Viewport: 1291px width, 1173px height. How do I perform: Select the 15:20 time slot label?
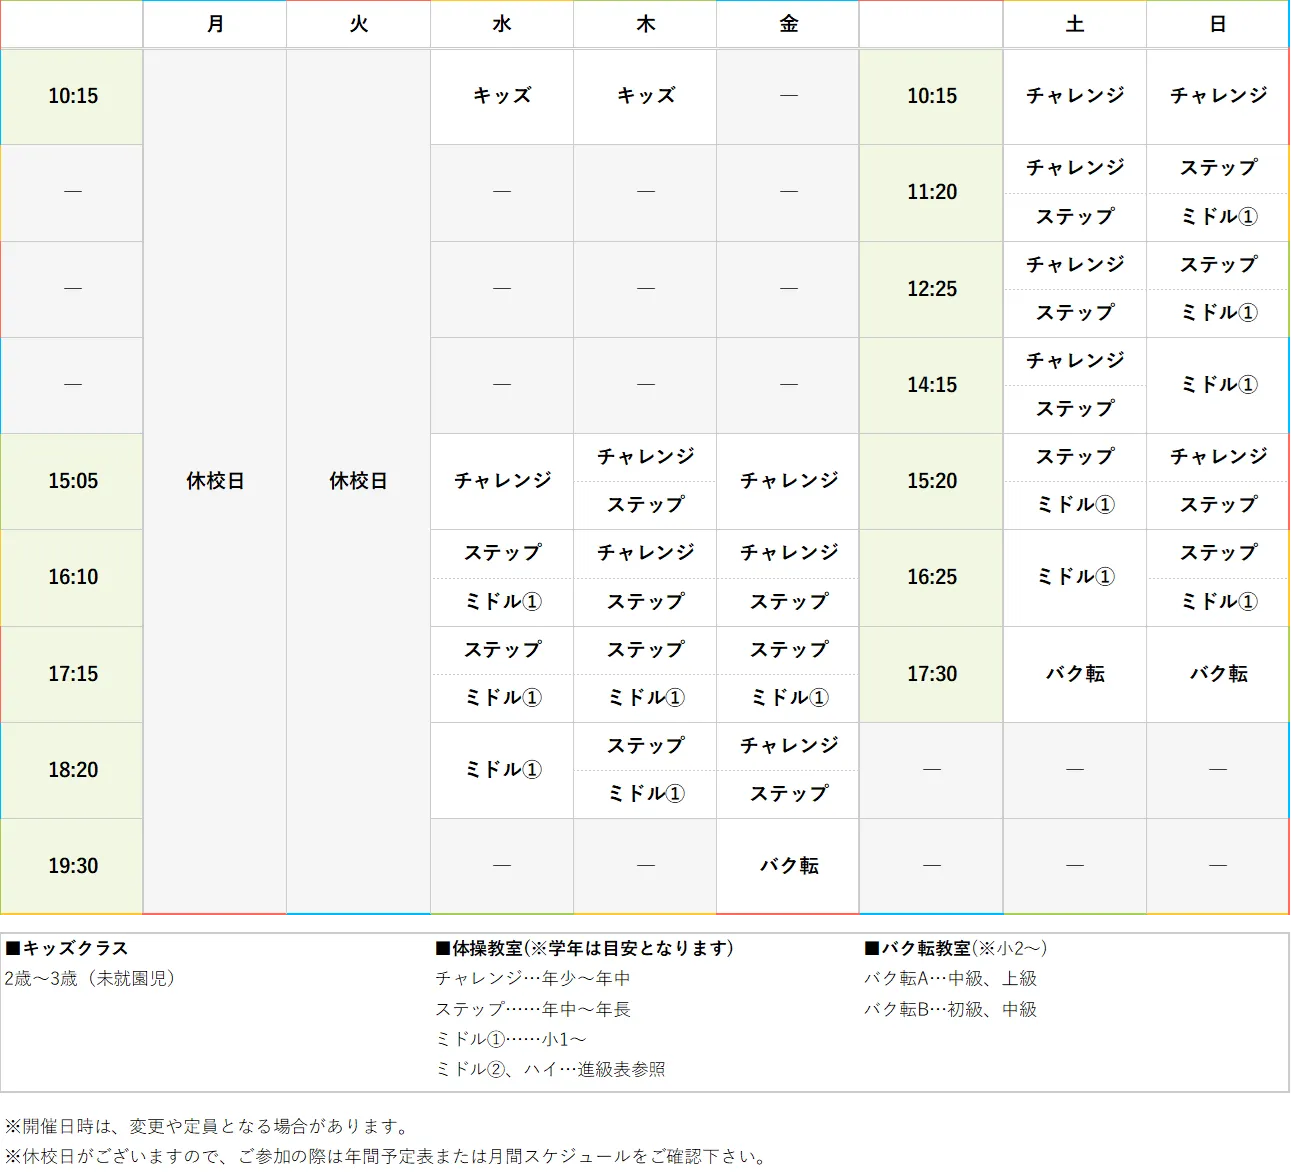point(930,481)
